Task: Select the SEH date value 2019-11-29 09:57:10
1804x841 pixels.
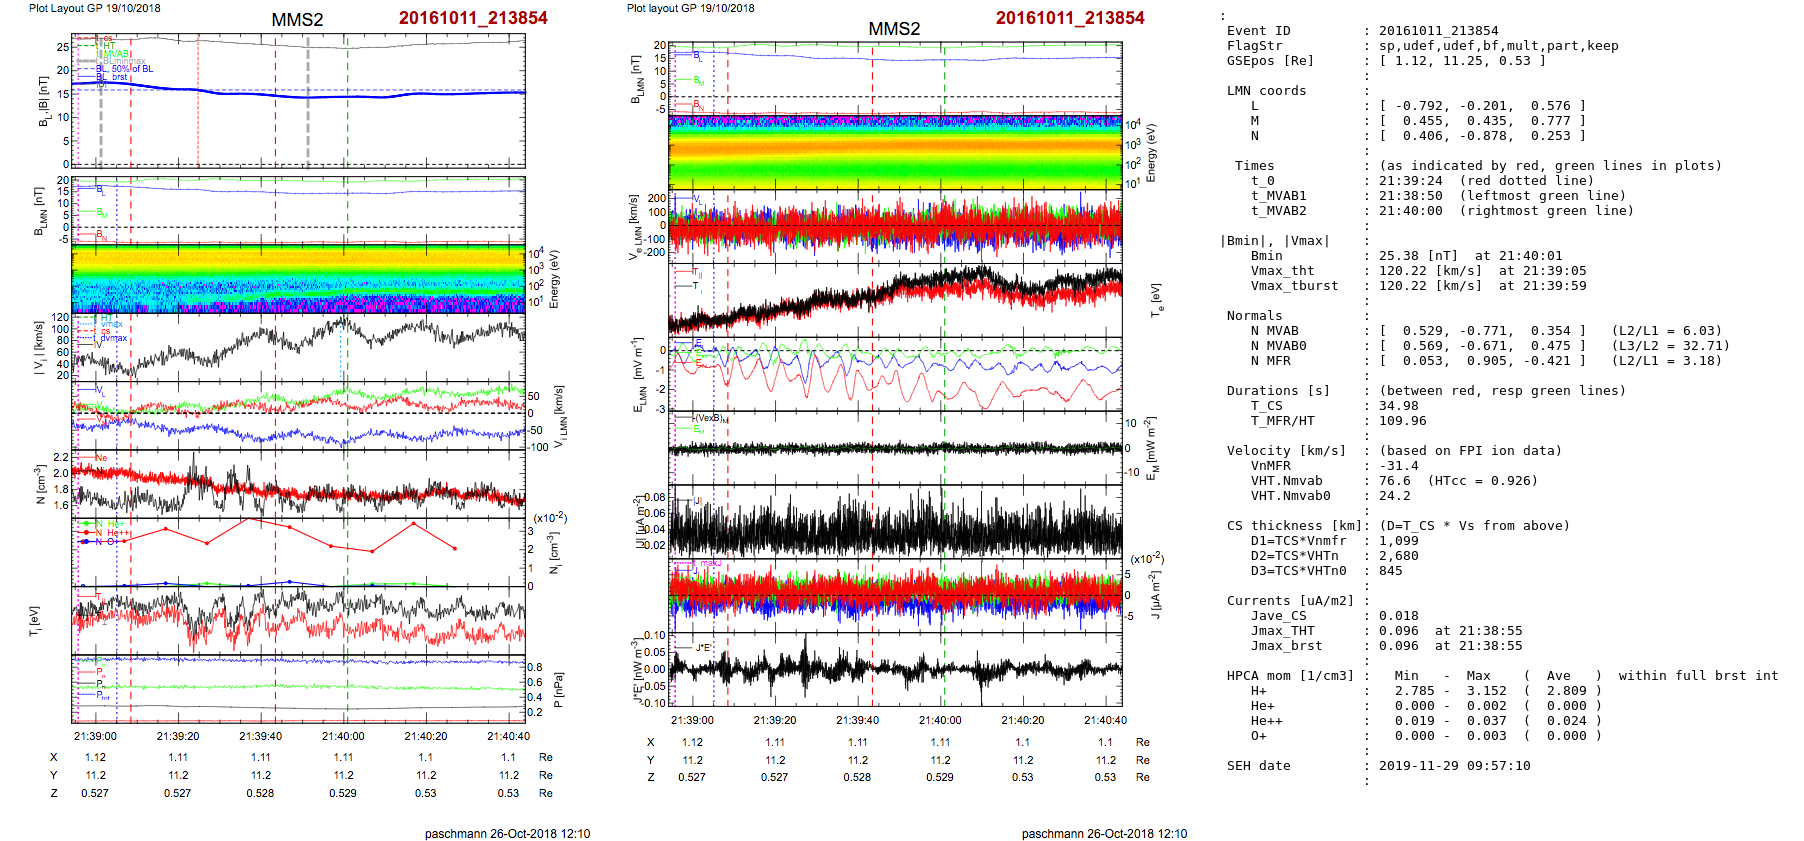Action: (x=1454, y=766)
